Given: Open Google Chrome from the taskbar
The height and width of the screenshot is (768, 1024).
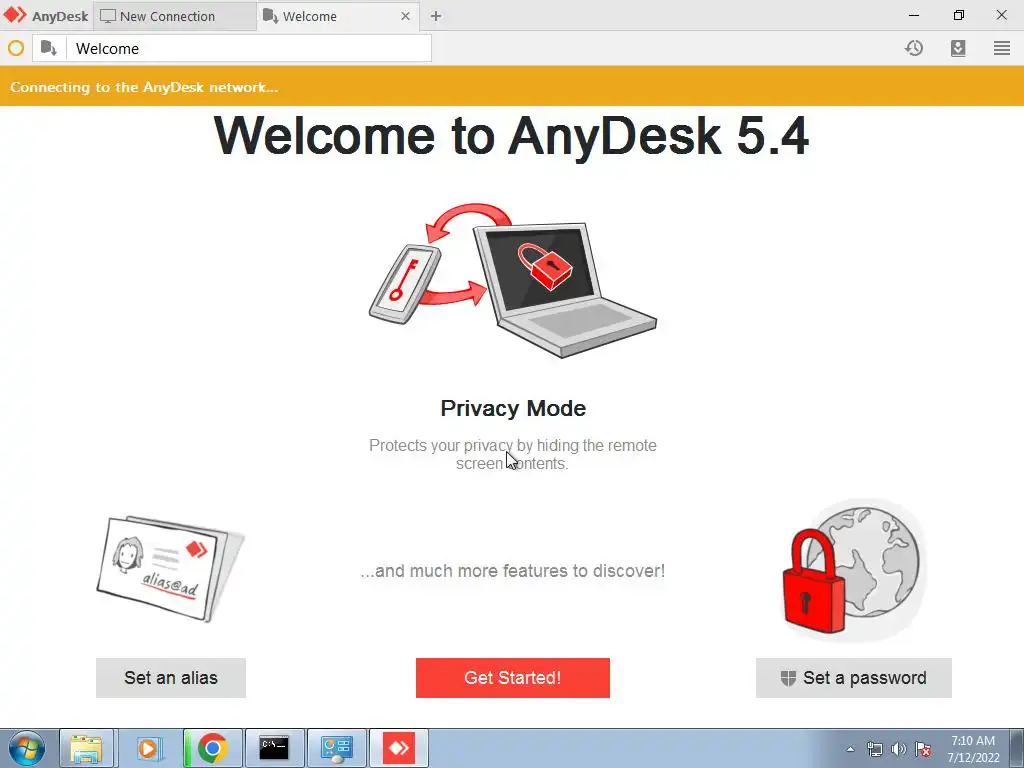Looking at the screenshot, I should (x=212, y=748).
